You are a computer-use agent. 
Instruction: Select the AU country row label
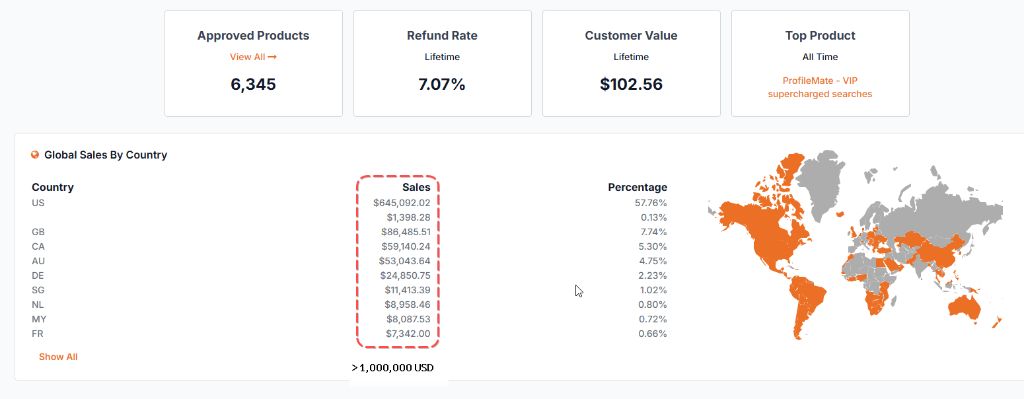point(38,261)
